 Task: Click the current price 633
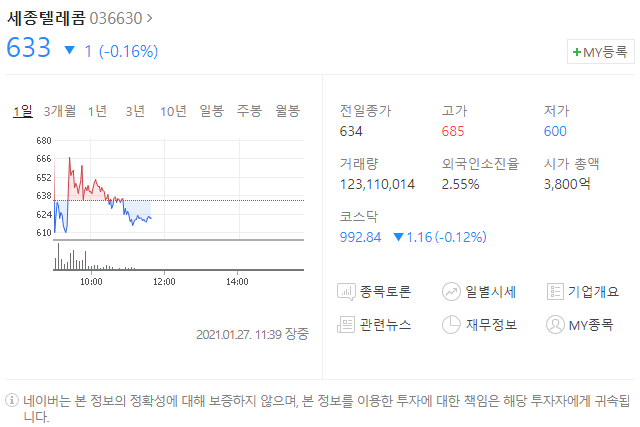[x=29, y=47]
